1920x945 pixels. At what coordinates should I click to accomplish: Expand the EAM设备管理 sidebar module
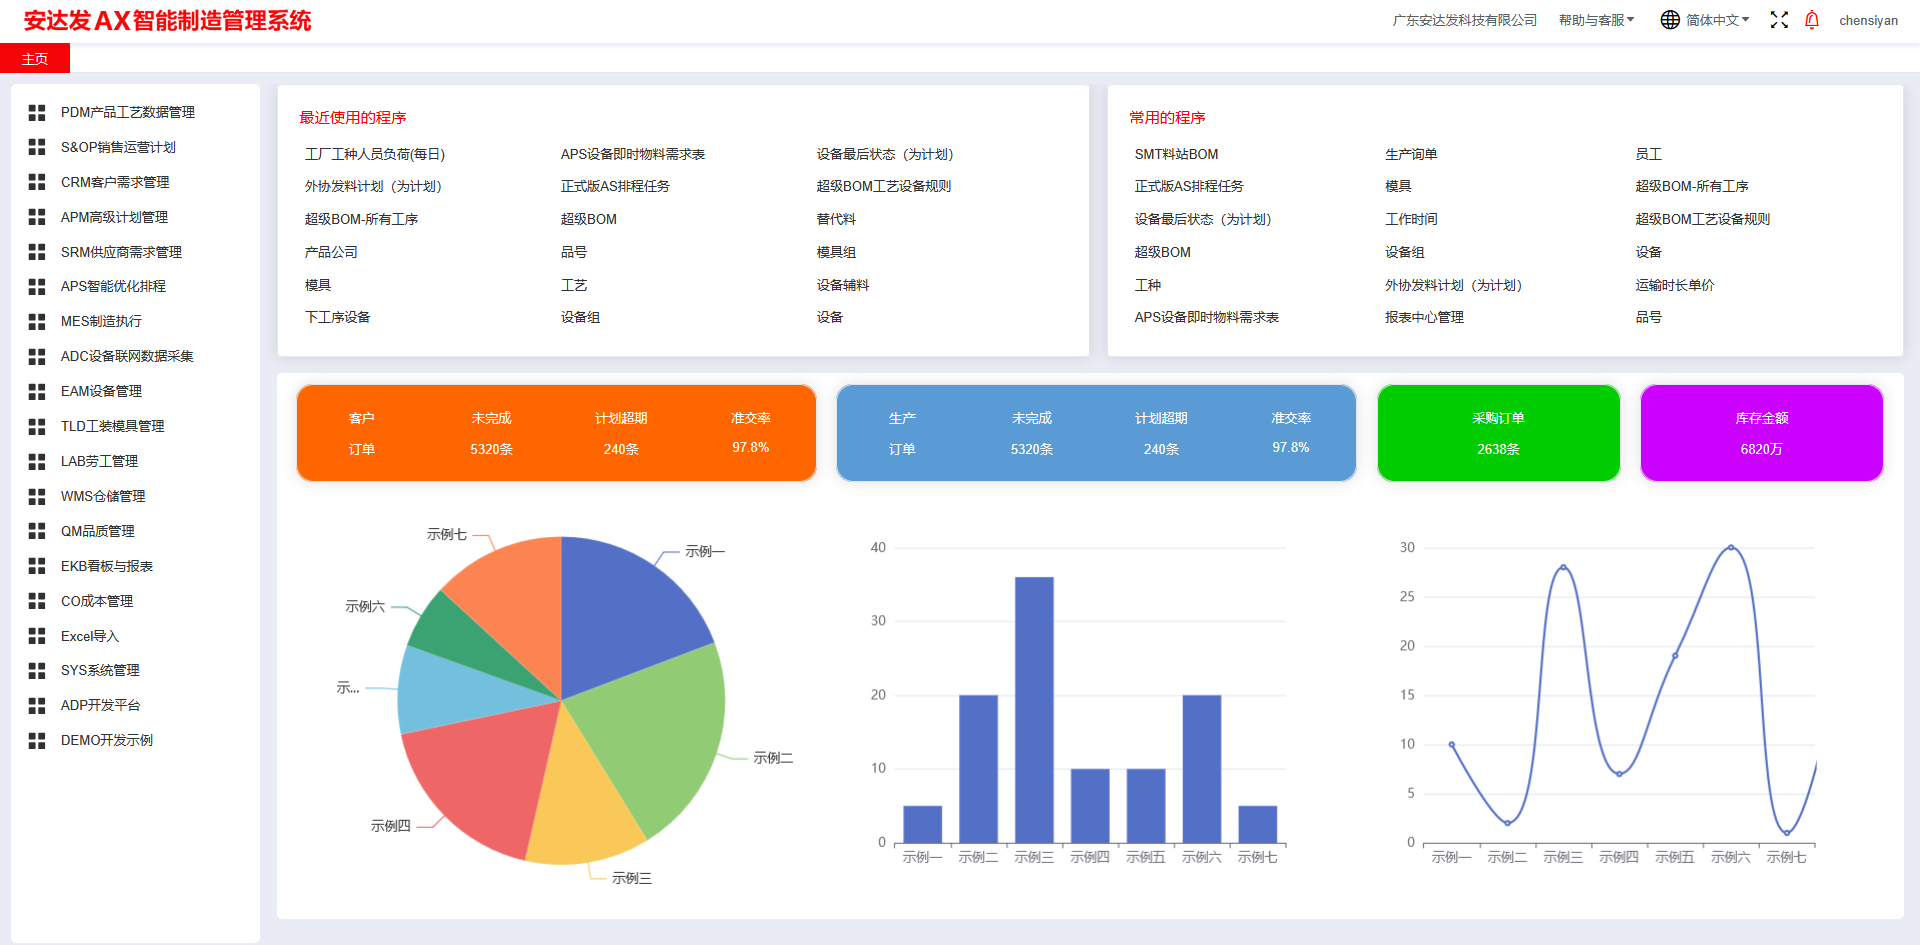coord(101,391)
